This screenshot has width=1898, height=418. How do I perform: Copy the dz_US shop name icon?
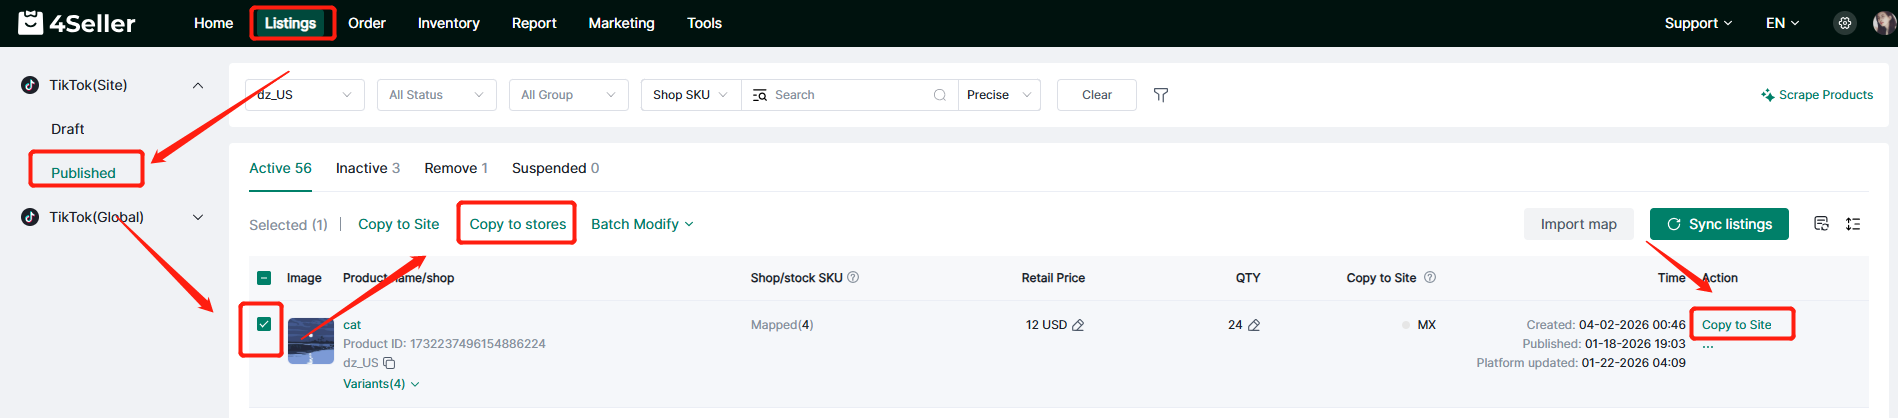tap(389, 363)
